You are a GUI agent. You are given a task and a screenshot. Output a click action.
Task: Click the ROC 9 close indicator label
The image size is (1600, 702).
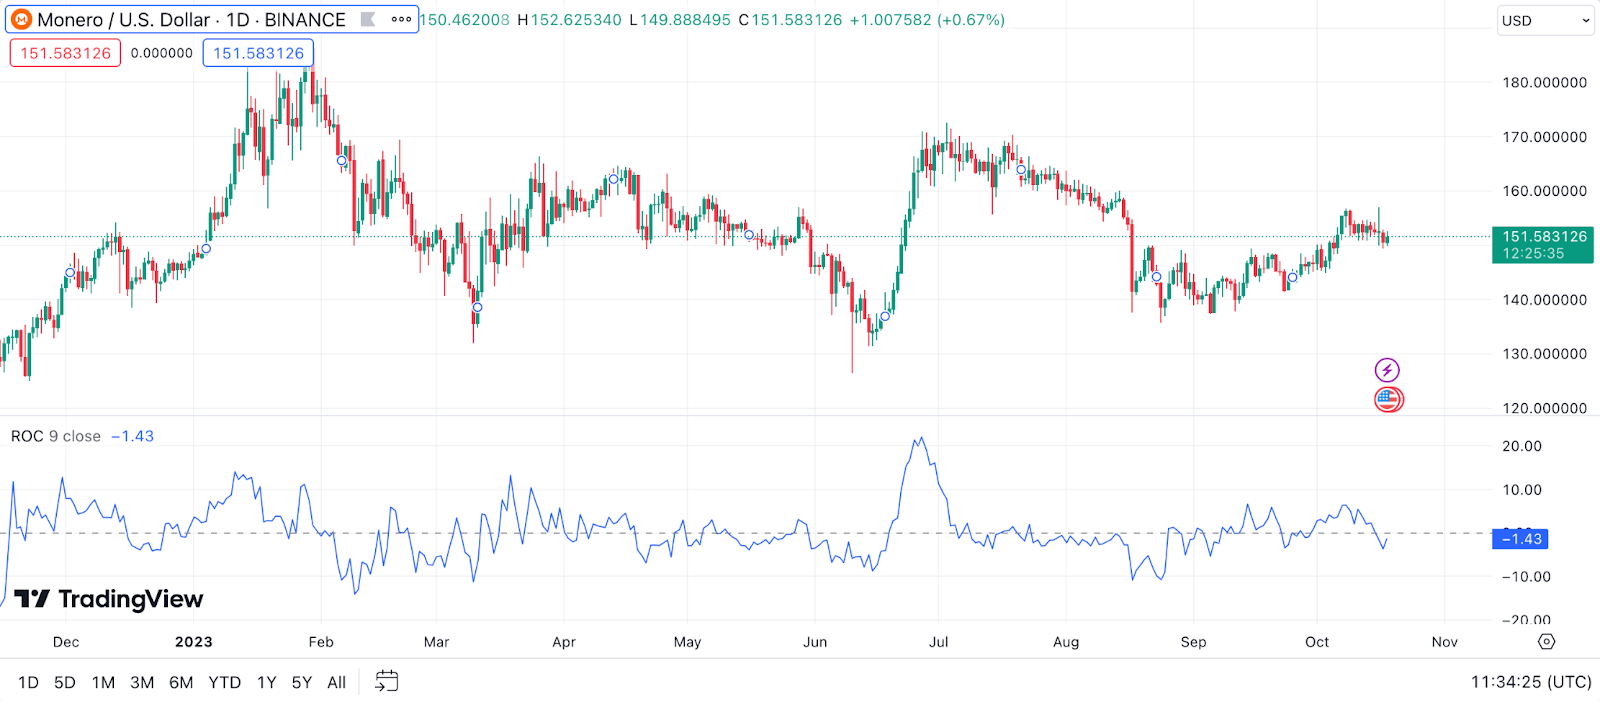pos(56,436)
